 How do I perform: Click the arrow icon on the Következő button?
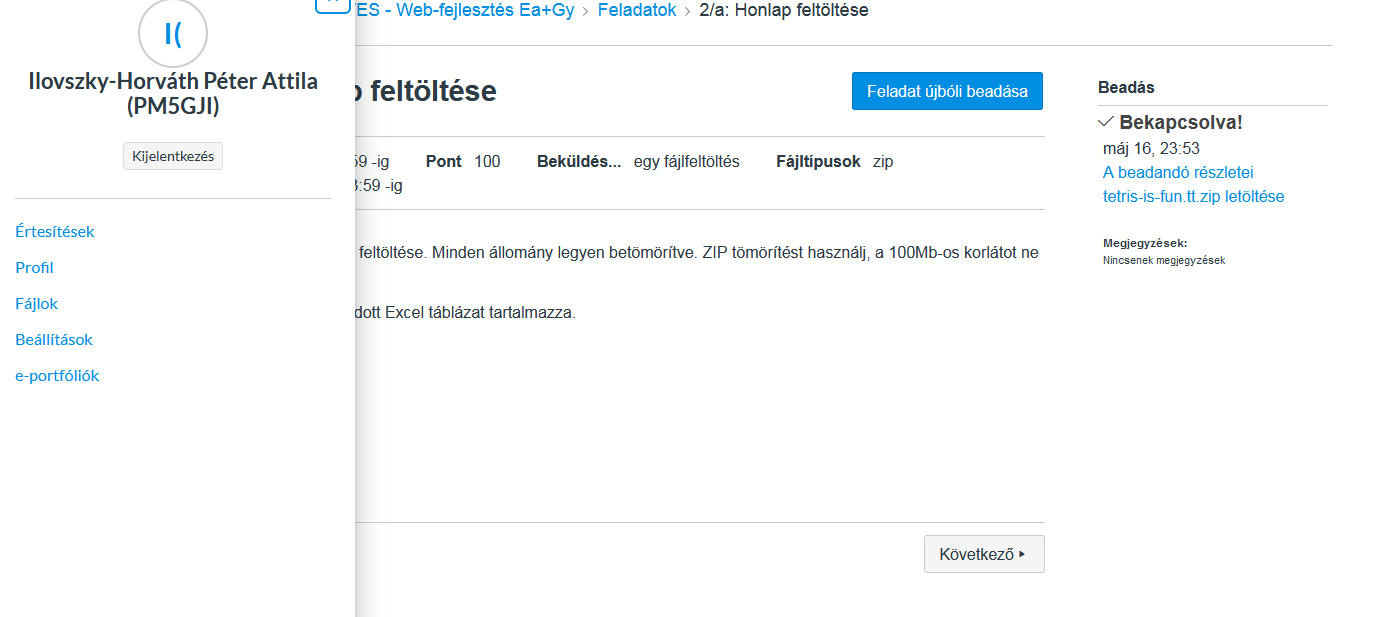pyautogui.click(x=1022, y=554)
